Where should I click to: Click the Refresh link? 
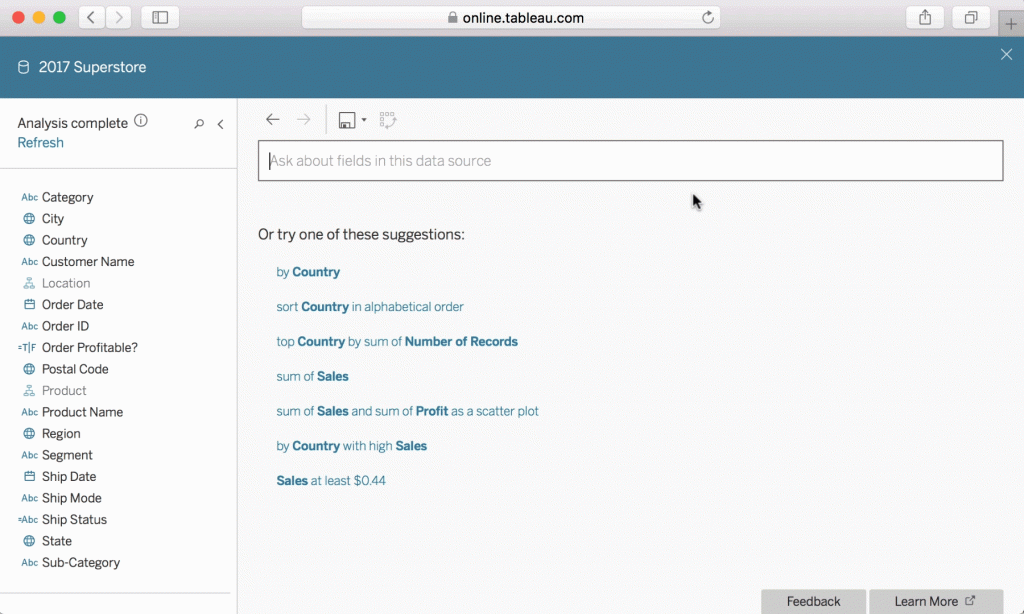coord(40,142)
